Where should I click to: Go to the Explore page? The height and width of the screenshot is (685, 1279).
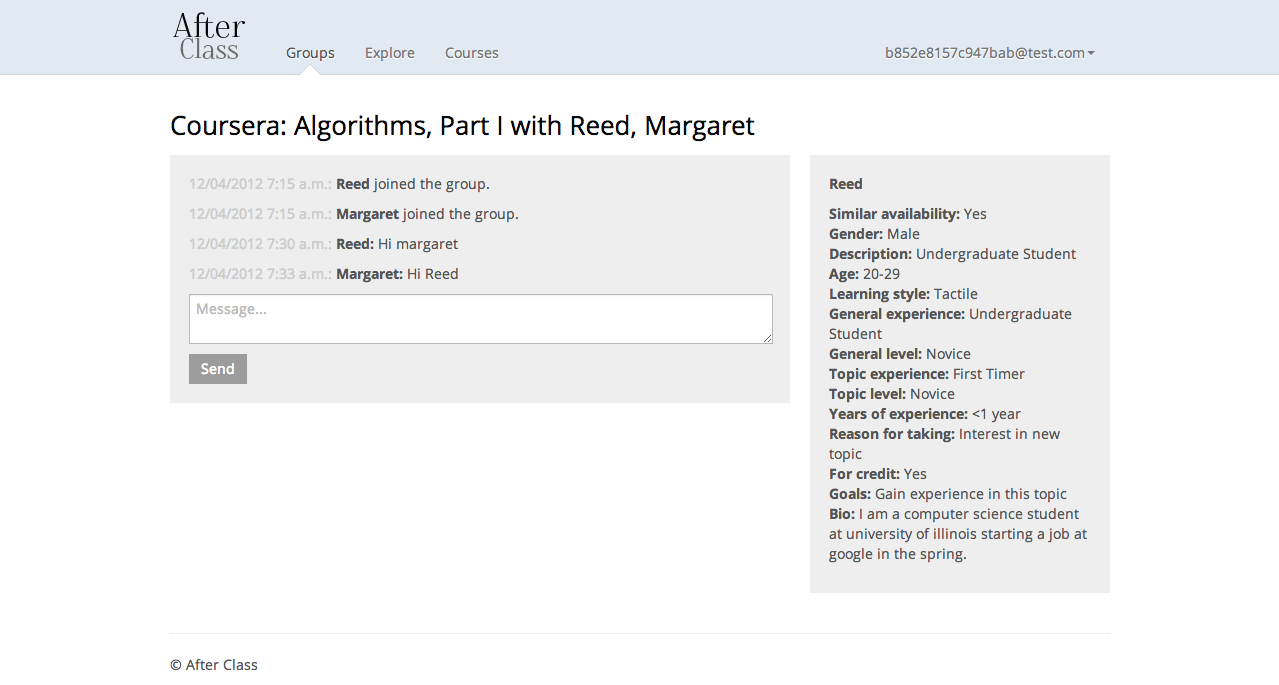[389, 53]
